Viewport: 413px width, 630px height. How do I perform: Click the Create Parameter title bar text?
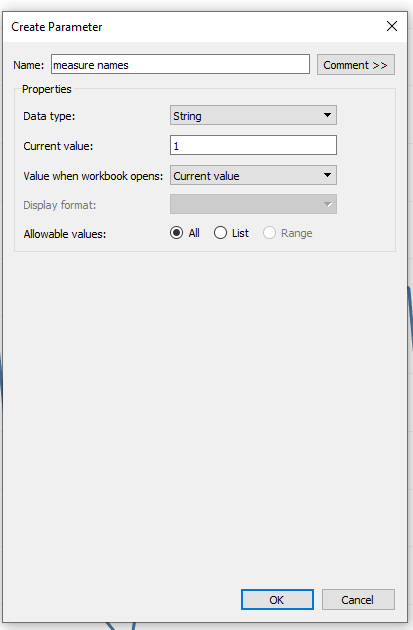point(57,27)
